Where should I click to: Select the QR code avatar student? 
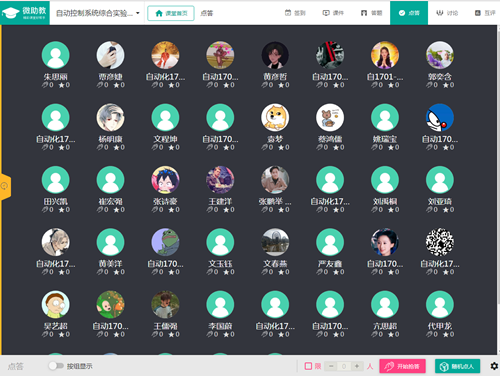pos(440,242)
